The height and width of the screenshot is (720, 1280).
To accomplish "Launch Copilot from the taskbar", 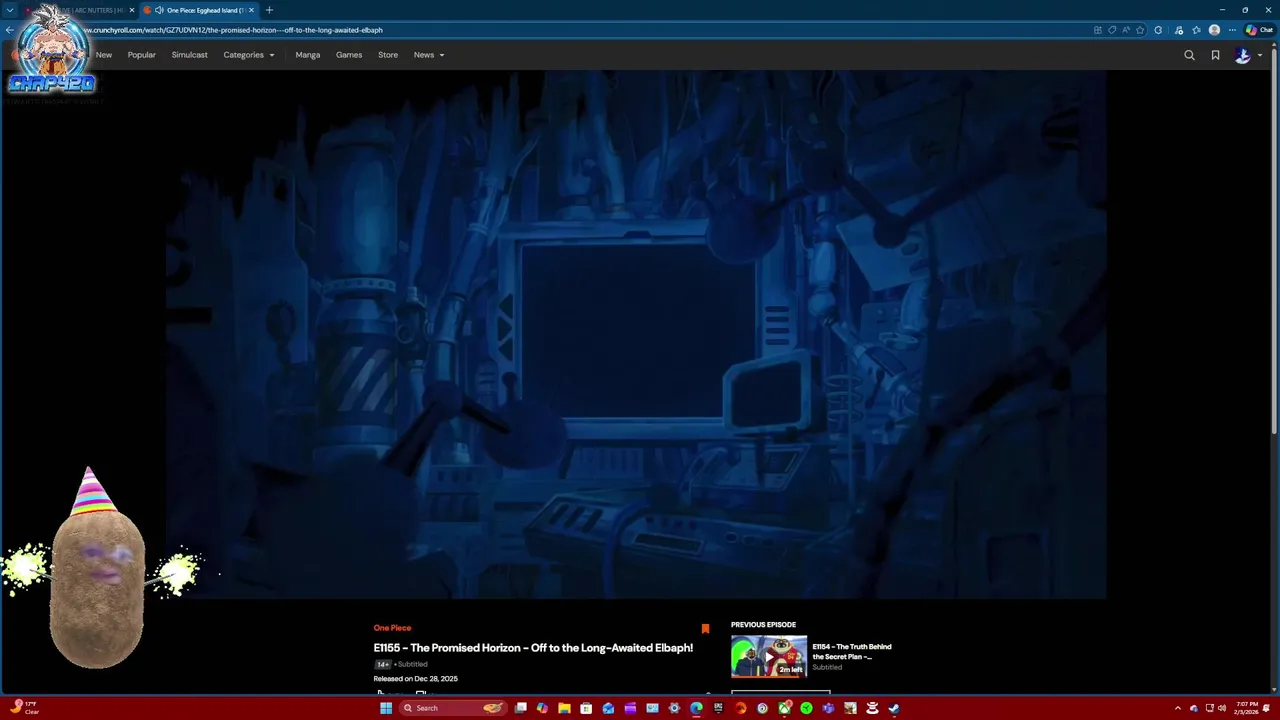I will 542,708.
